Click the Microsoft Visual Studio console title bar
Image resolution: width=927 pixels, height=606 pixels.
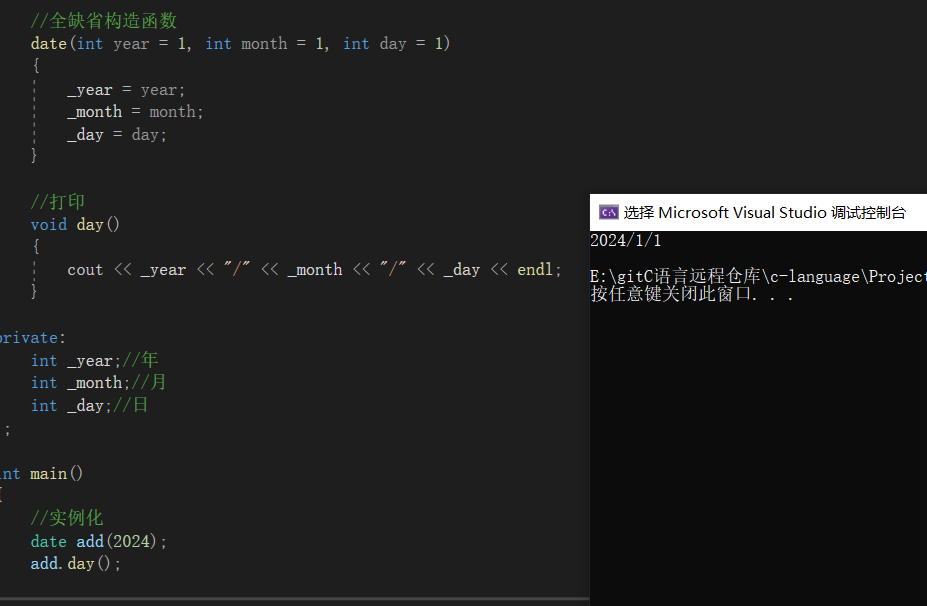pyautogui.click(x=758, y=212)
